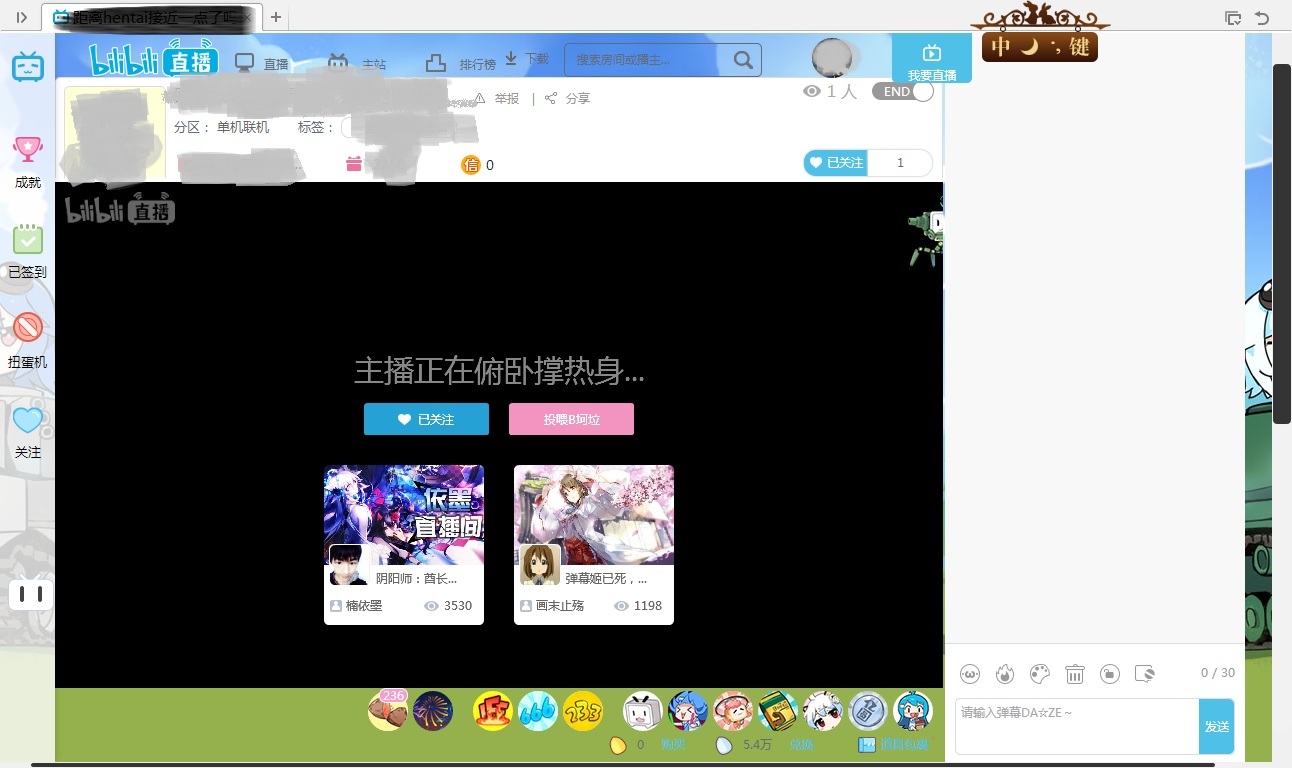Open the 道具包裹 item bag
Viewport: 1292px width, 768px height.
[895, 745]
